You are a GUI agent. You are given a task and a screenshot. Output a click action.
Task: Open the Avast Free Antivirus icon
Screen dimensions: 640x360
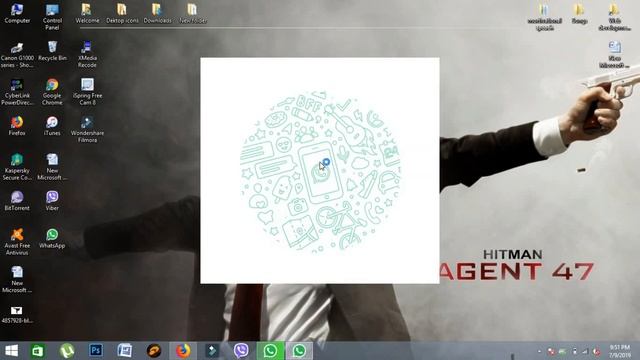pos(17,242)
